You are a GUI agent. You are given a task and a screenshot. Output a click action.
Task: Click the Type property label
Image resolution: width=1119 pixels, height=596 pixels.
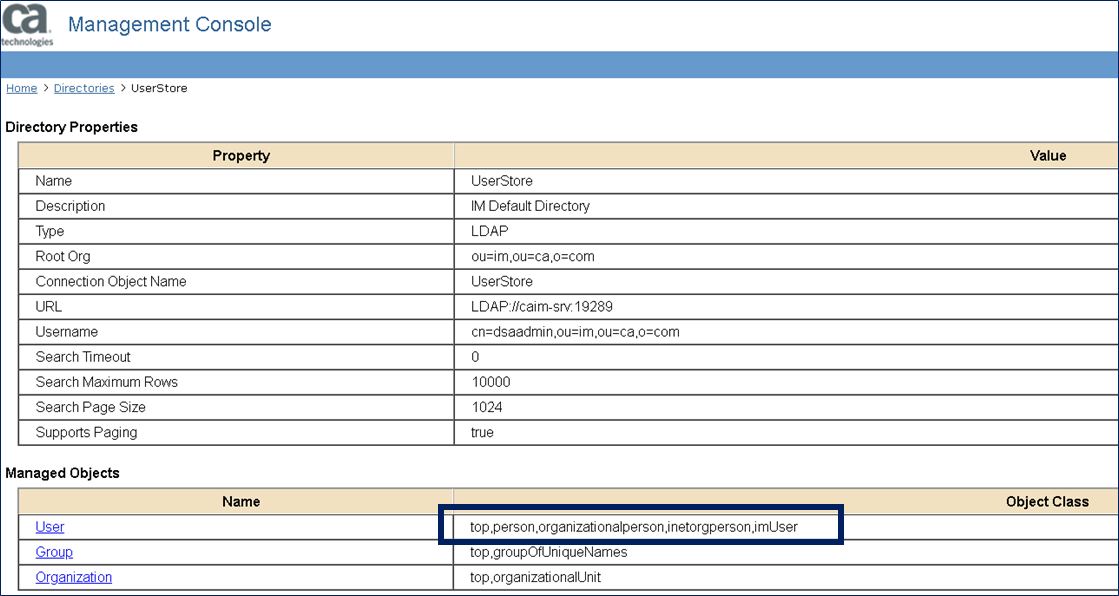tap(49, 231)
